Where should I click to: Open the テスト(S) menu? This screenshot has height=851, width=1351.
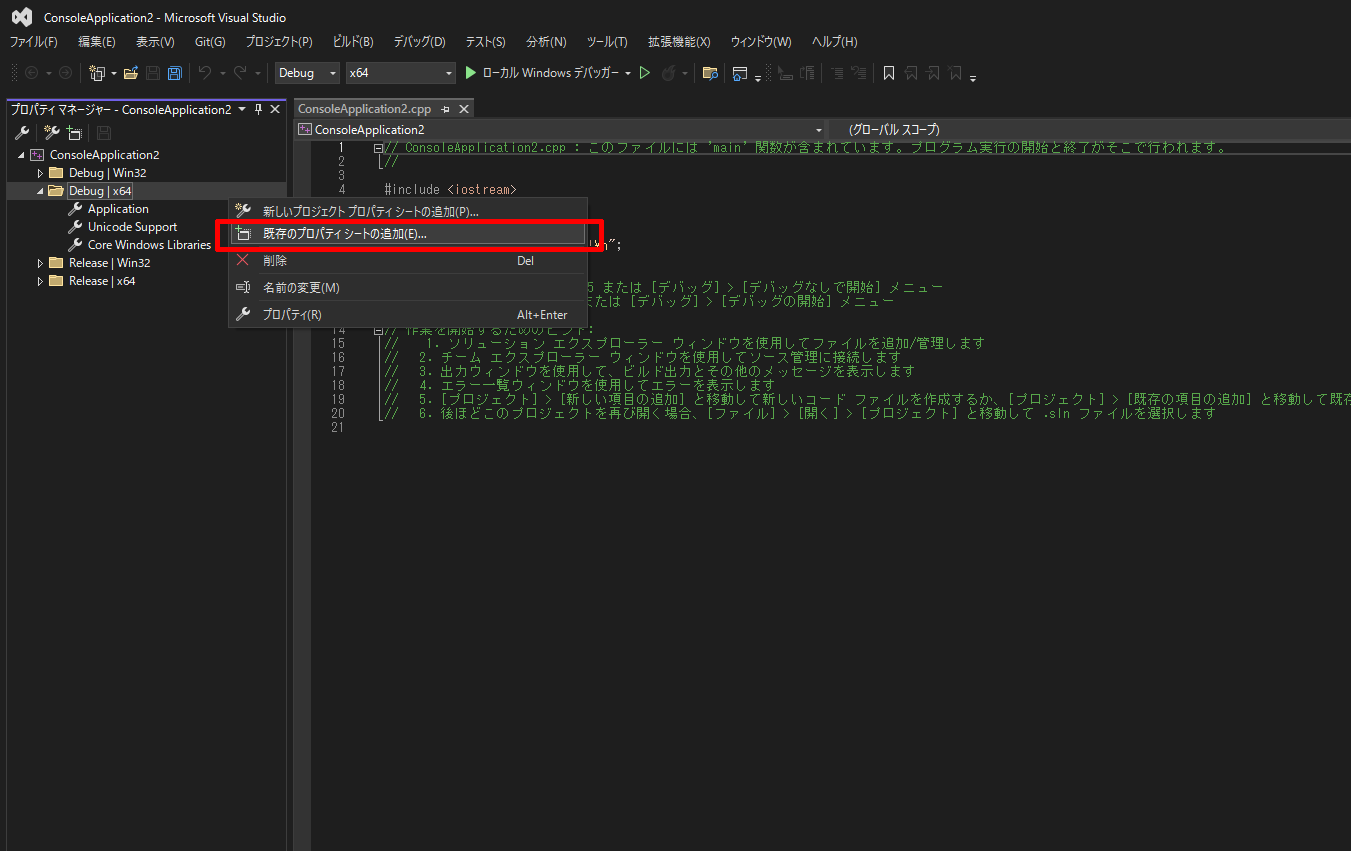485,42
